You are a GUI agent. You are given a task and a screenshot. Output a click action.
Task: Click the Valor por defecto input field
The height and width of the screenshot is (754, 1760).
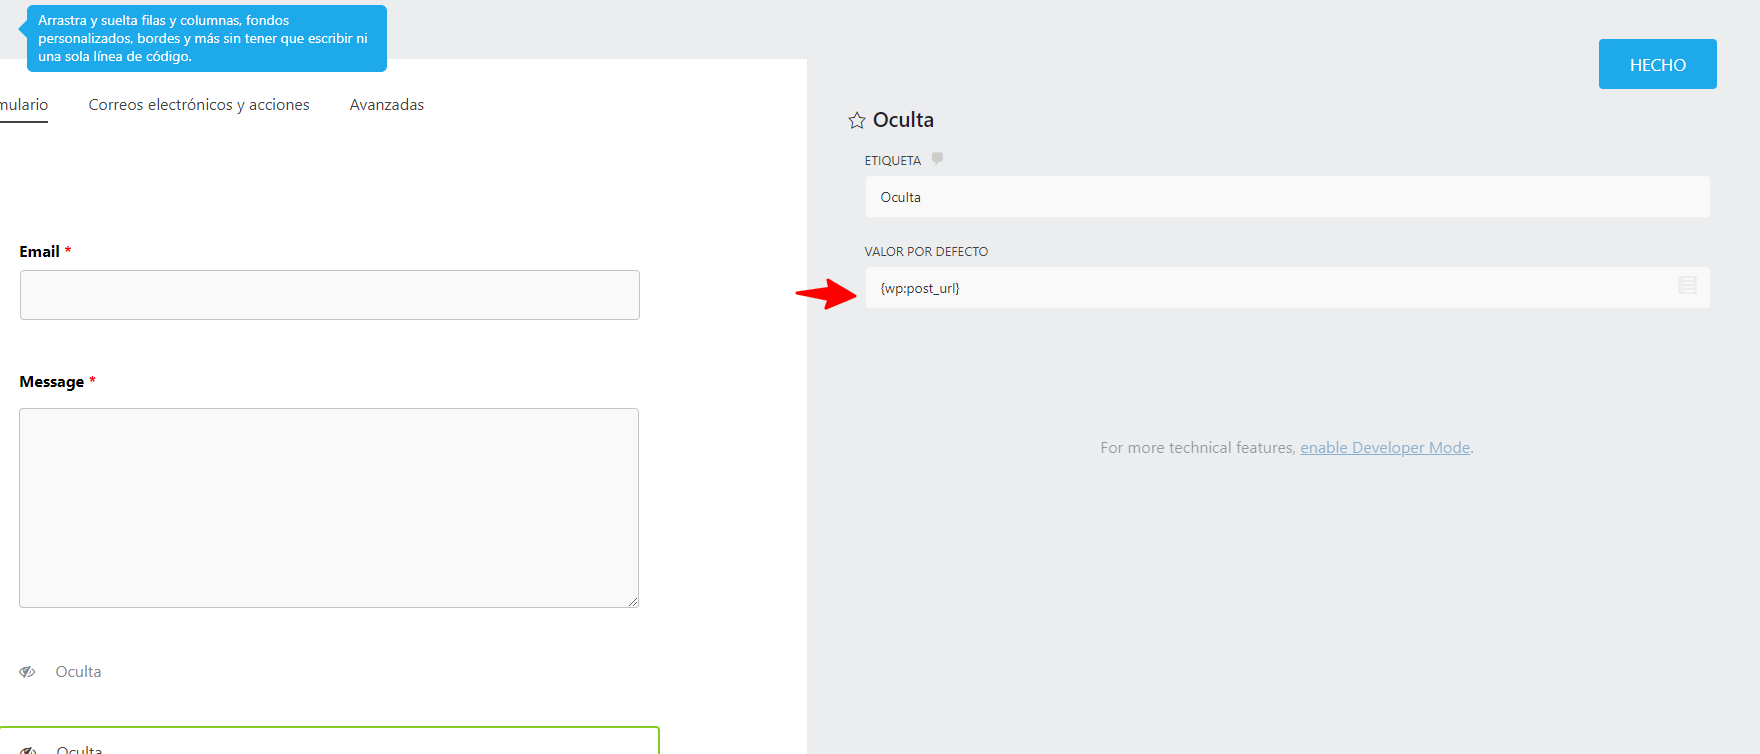tap(1287, 288)
